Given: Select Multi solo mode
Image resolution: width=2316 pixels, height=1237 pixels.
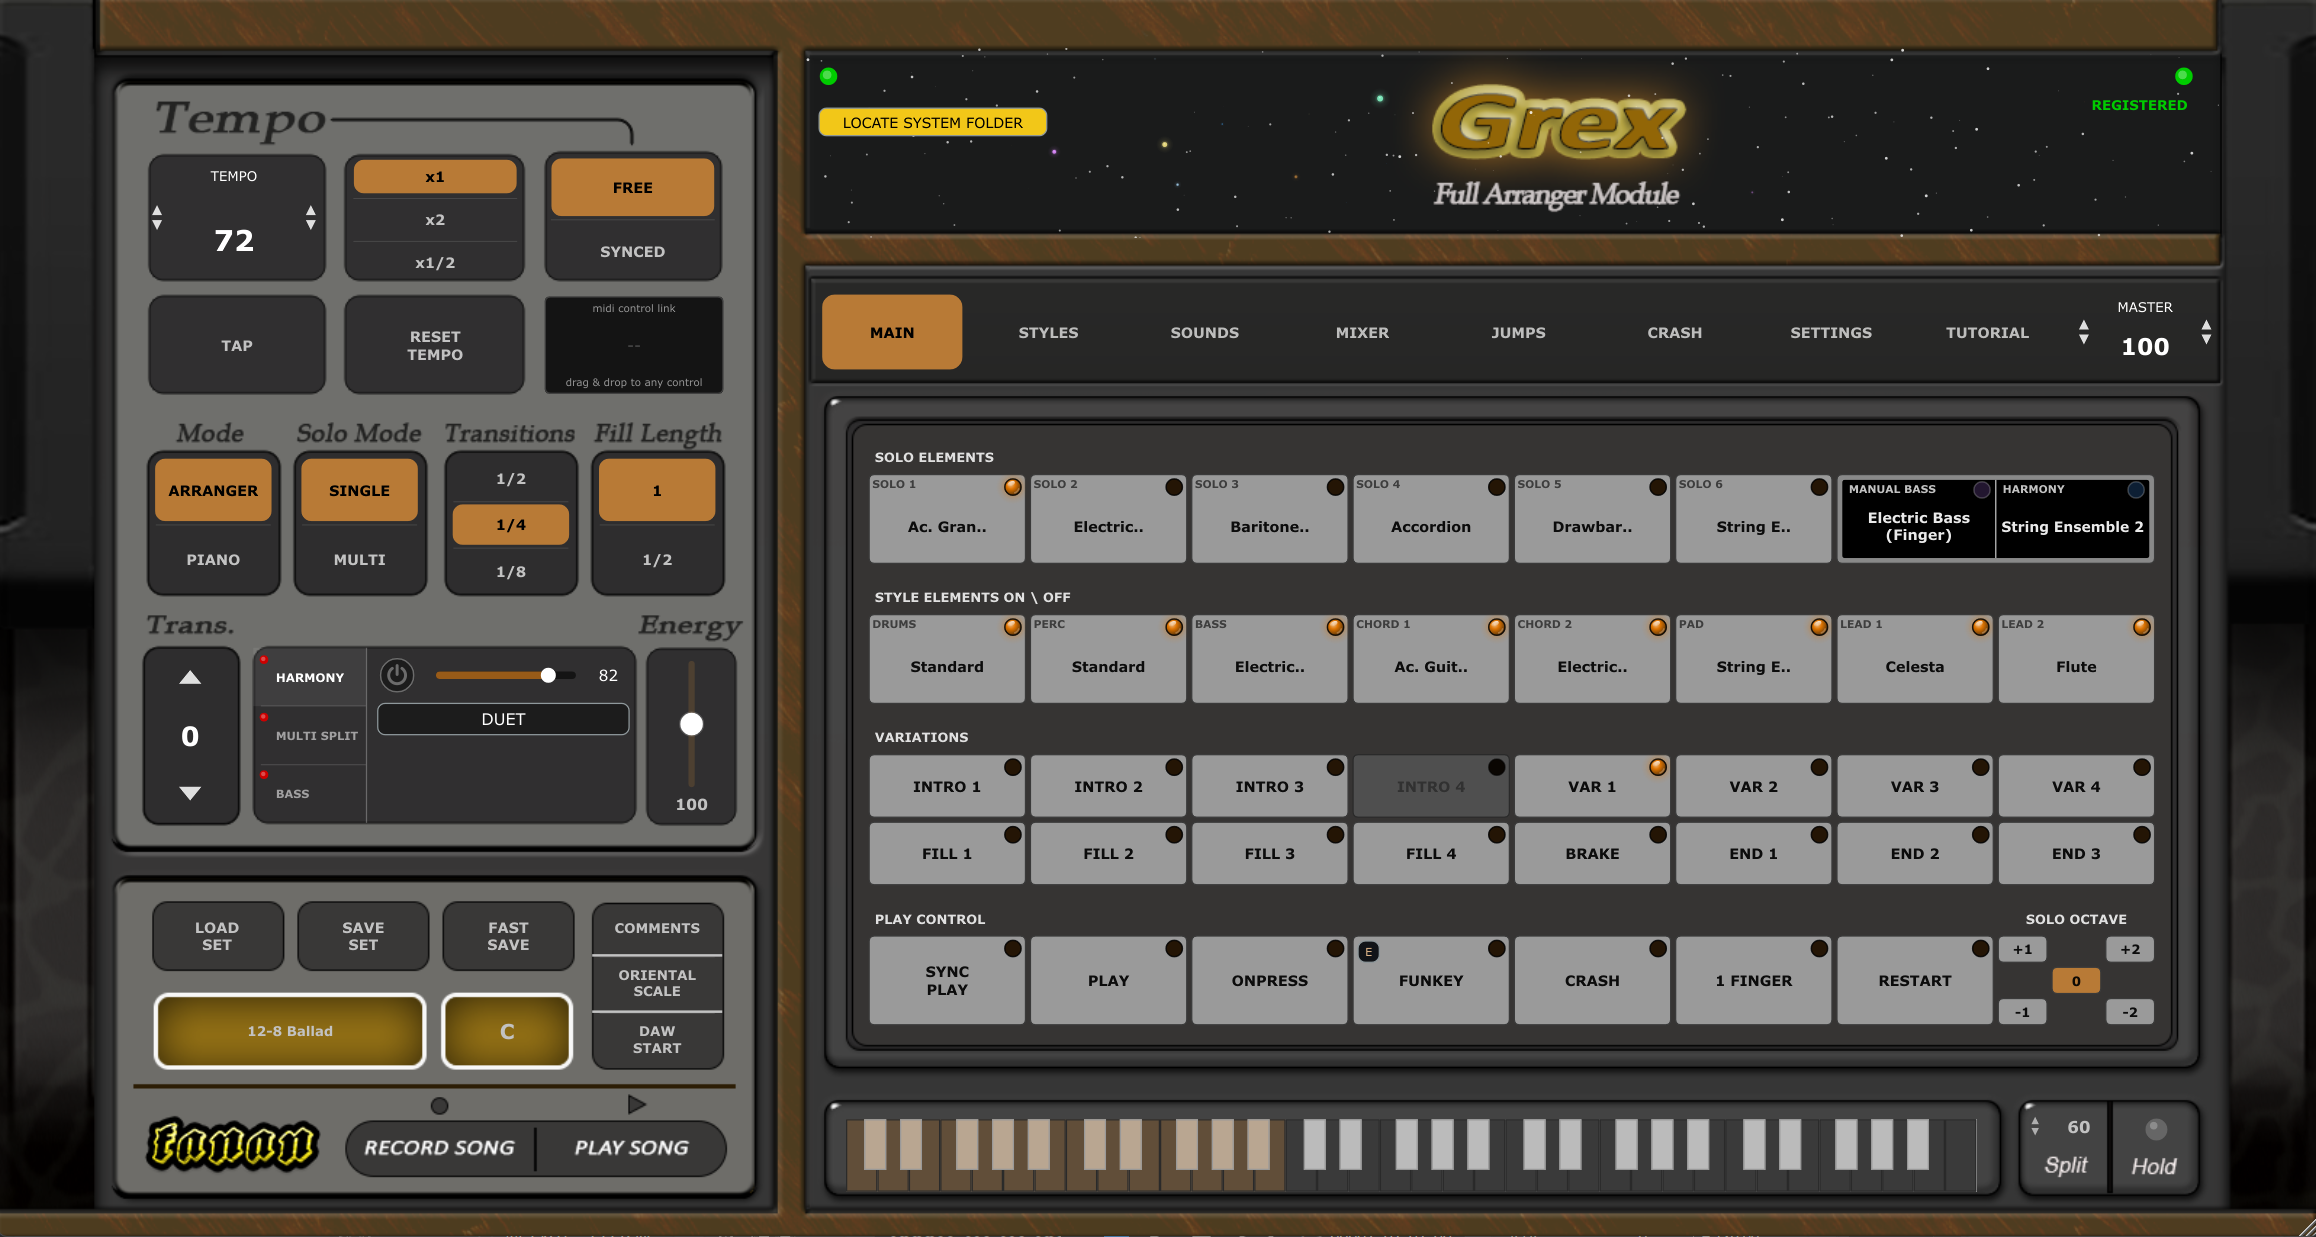Looking at the screenshot, I should (x=359, y=560).
